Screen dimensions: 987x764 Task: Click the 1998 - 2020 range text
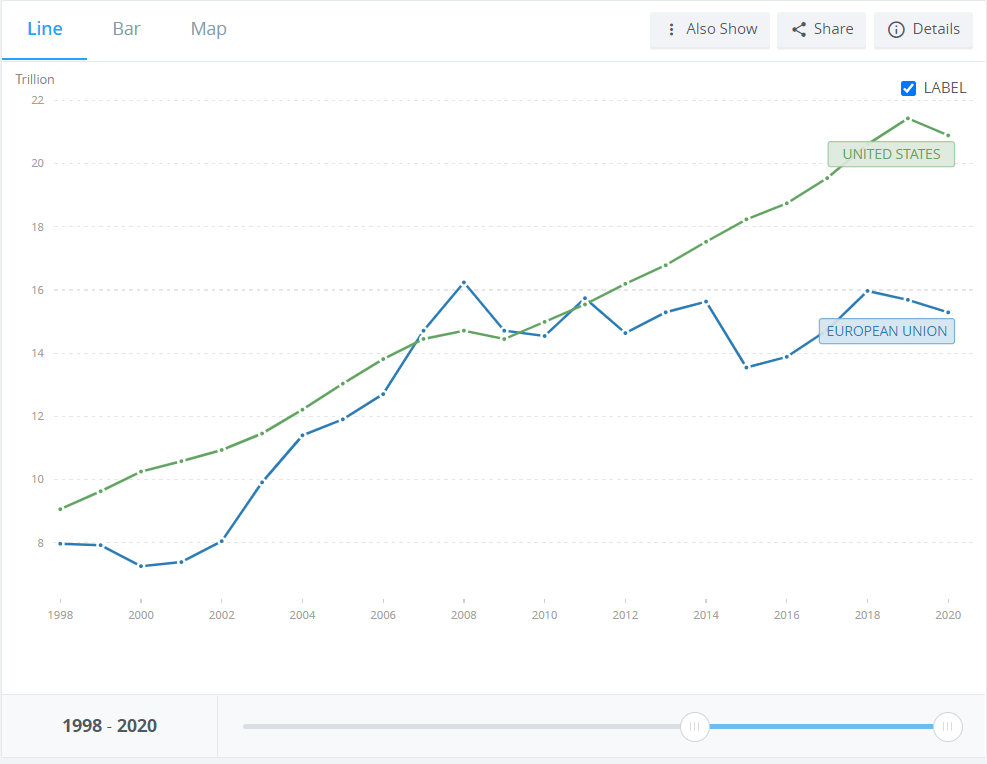point(110,726)
